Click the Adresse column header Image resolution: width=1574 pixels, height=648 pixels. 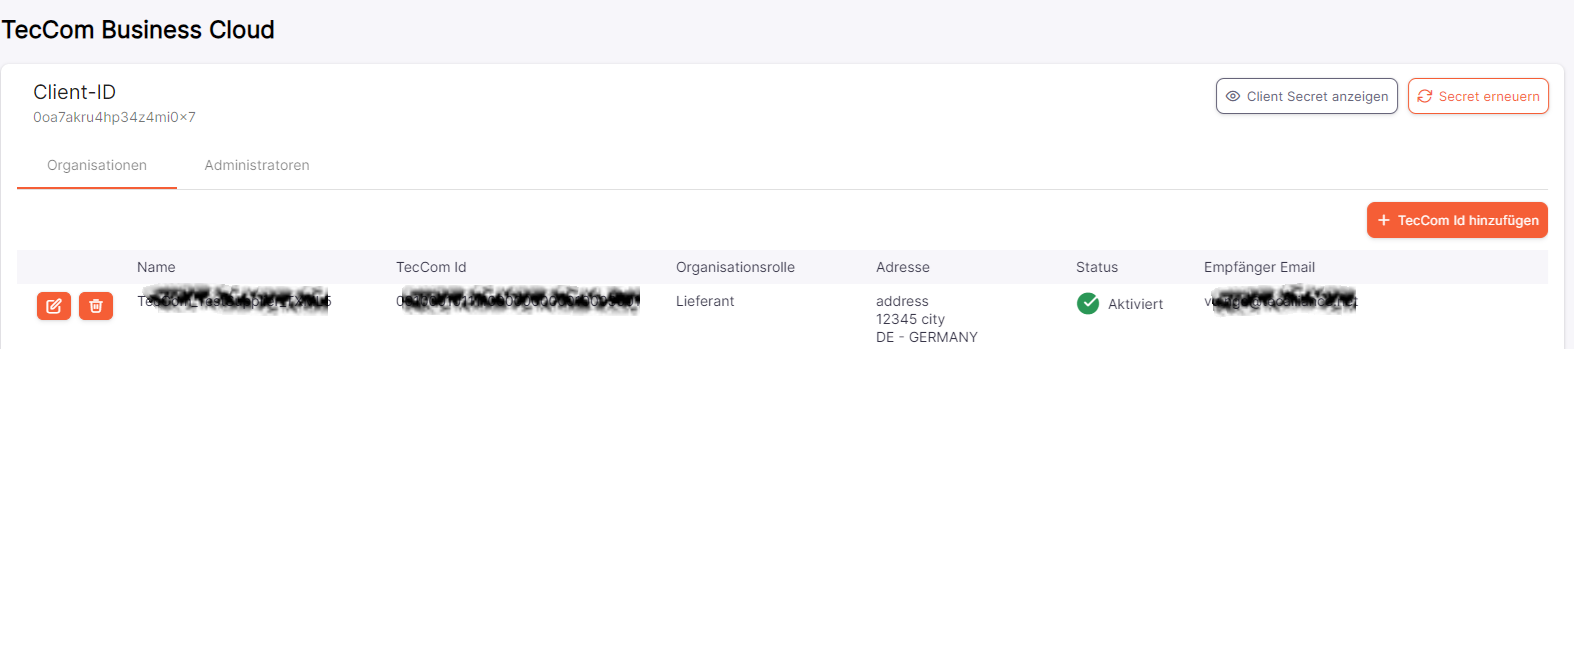click(903, 267)
